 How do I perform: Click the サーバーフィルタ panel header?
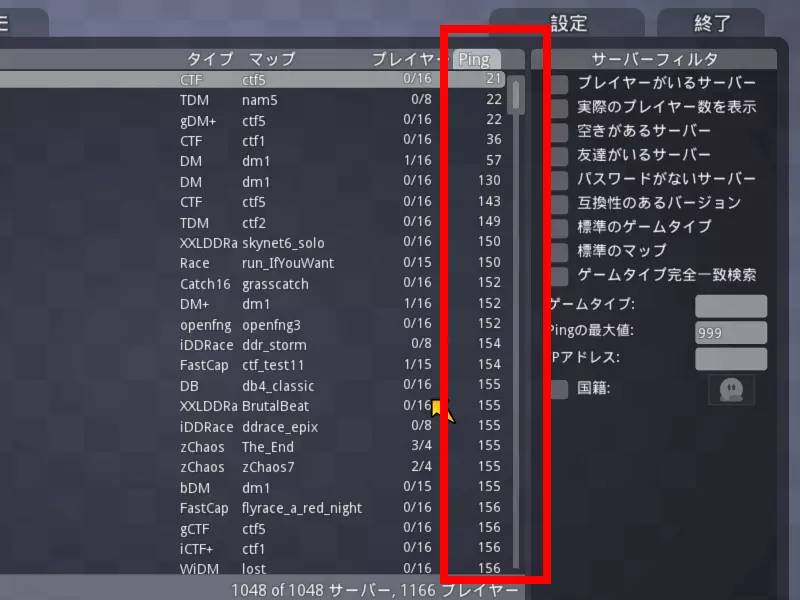(x=654, y=60)
